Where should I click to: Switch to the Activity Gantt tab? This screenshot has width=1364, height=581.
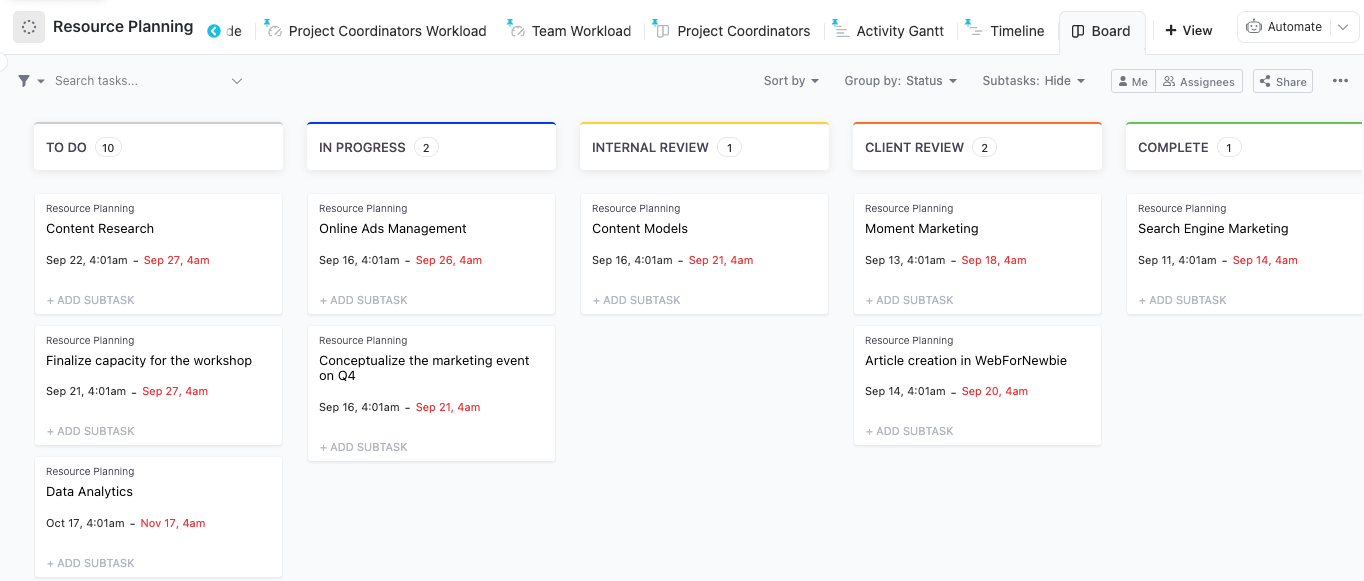pyautogui.click(x=899, y=31)
